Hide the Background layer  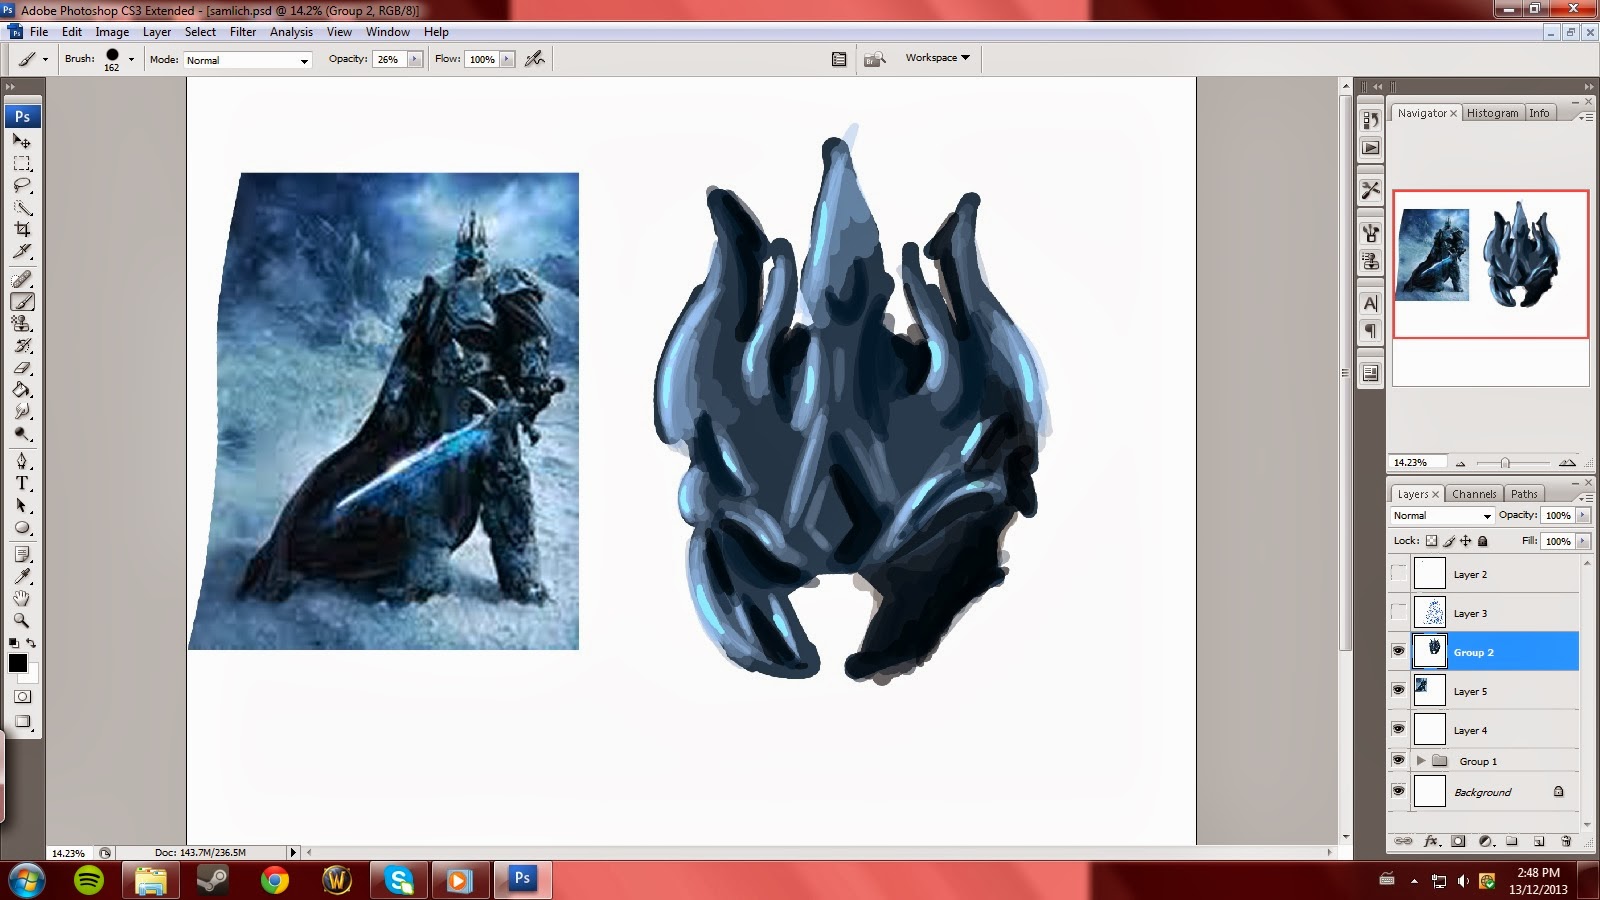pos(1398,791)
